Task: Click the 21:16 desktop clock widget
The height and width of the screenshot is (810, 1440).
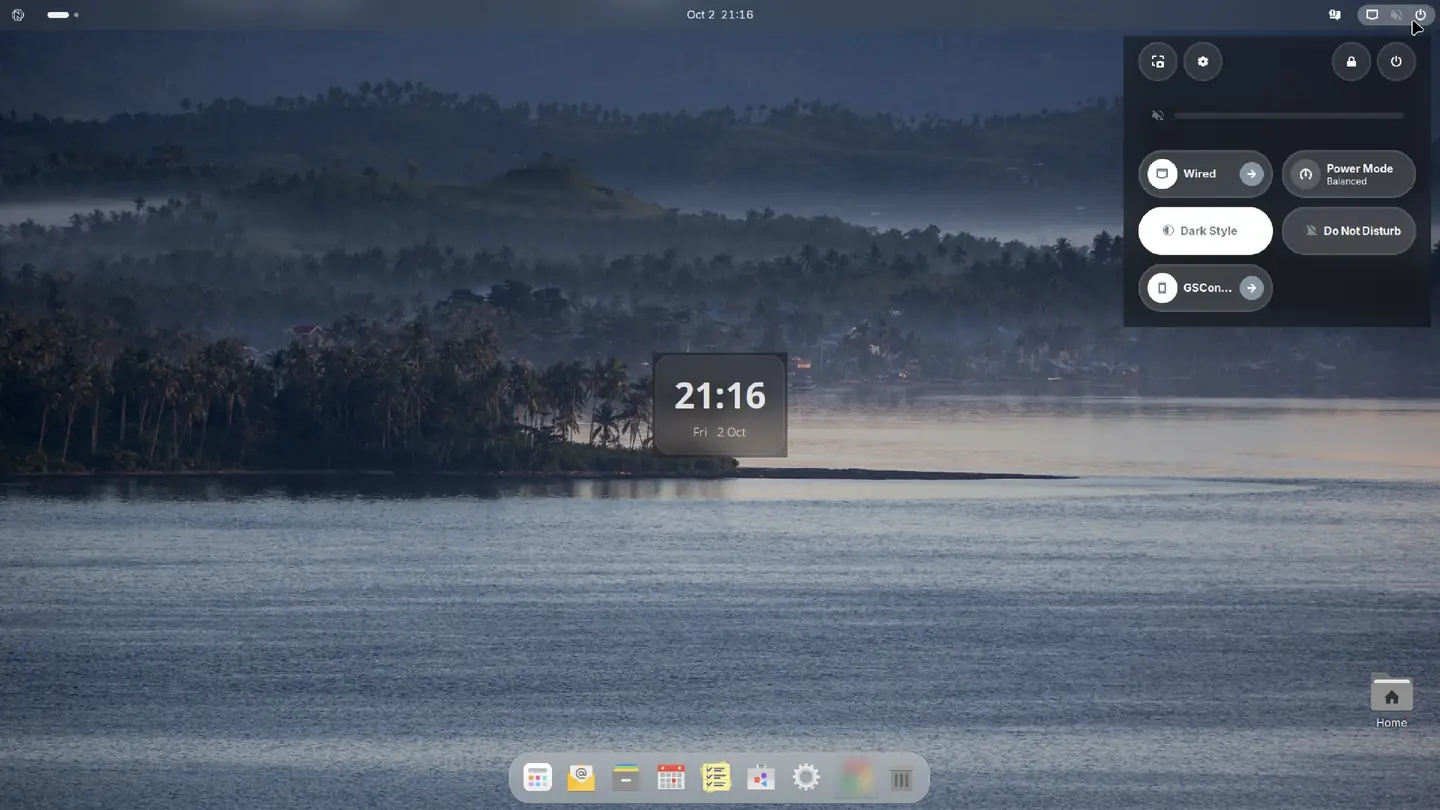Action: click(720, 405)
